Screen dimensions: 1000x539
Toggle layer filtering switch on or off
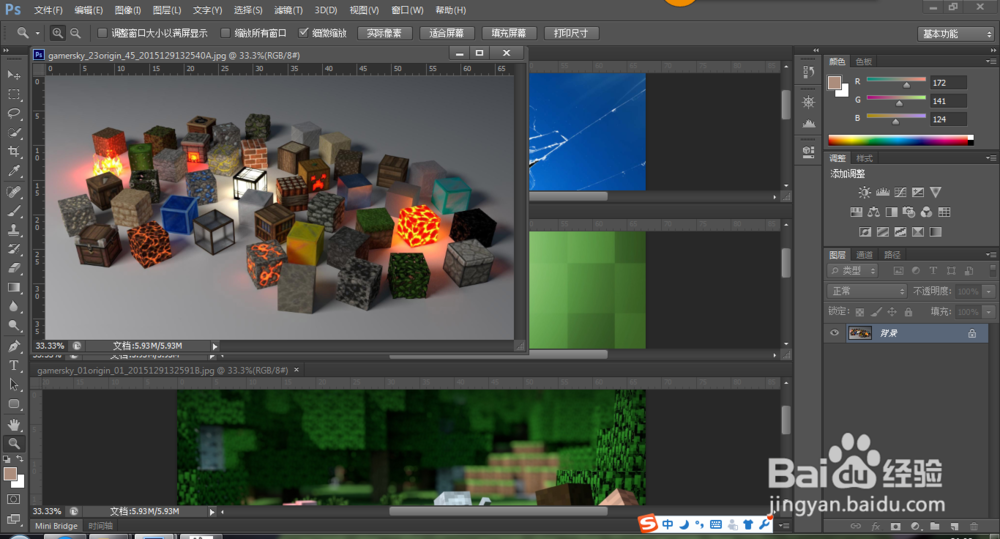(992, 270)
